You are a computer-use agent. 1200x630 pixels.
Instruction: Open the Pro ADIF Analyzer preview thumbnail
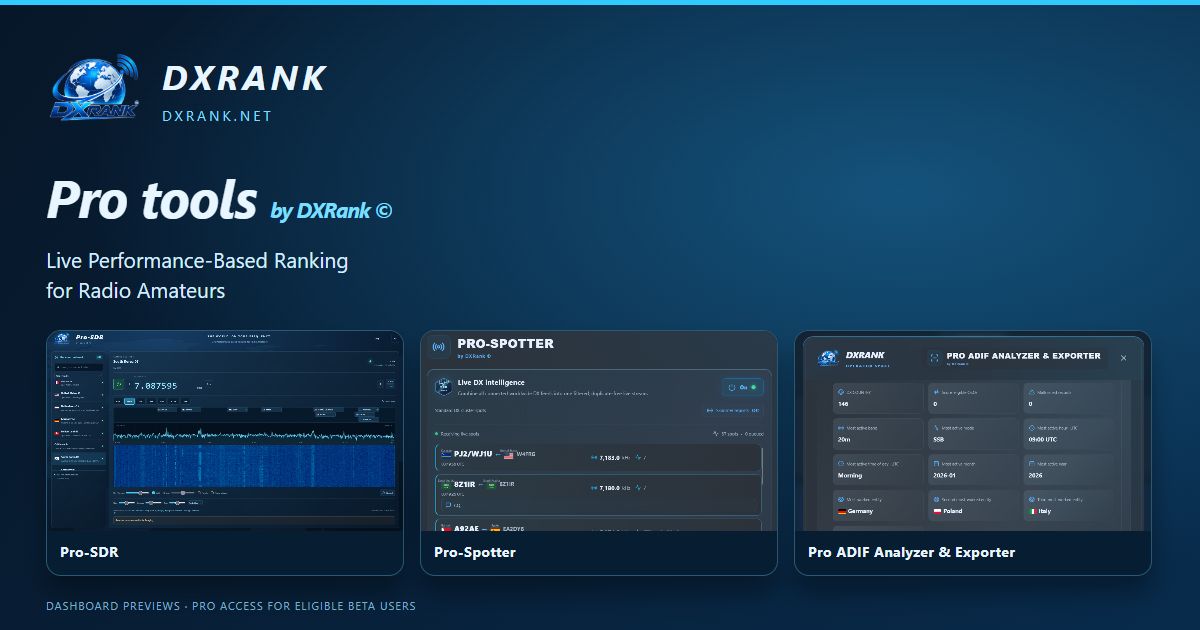click(x=972, y=431)
